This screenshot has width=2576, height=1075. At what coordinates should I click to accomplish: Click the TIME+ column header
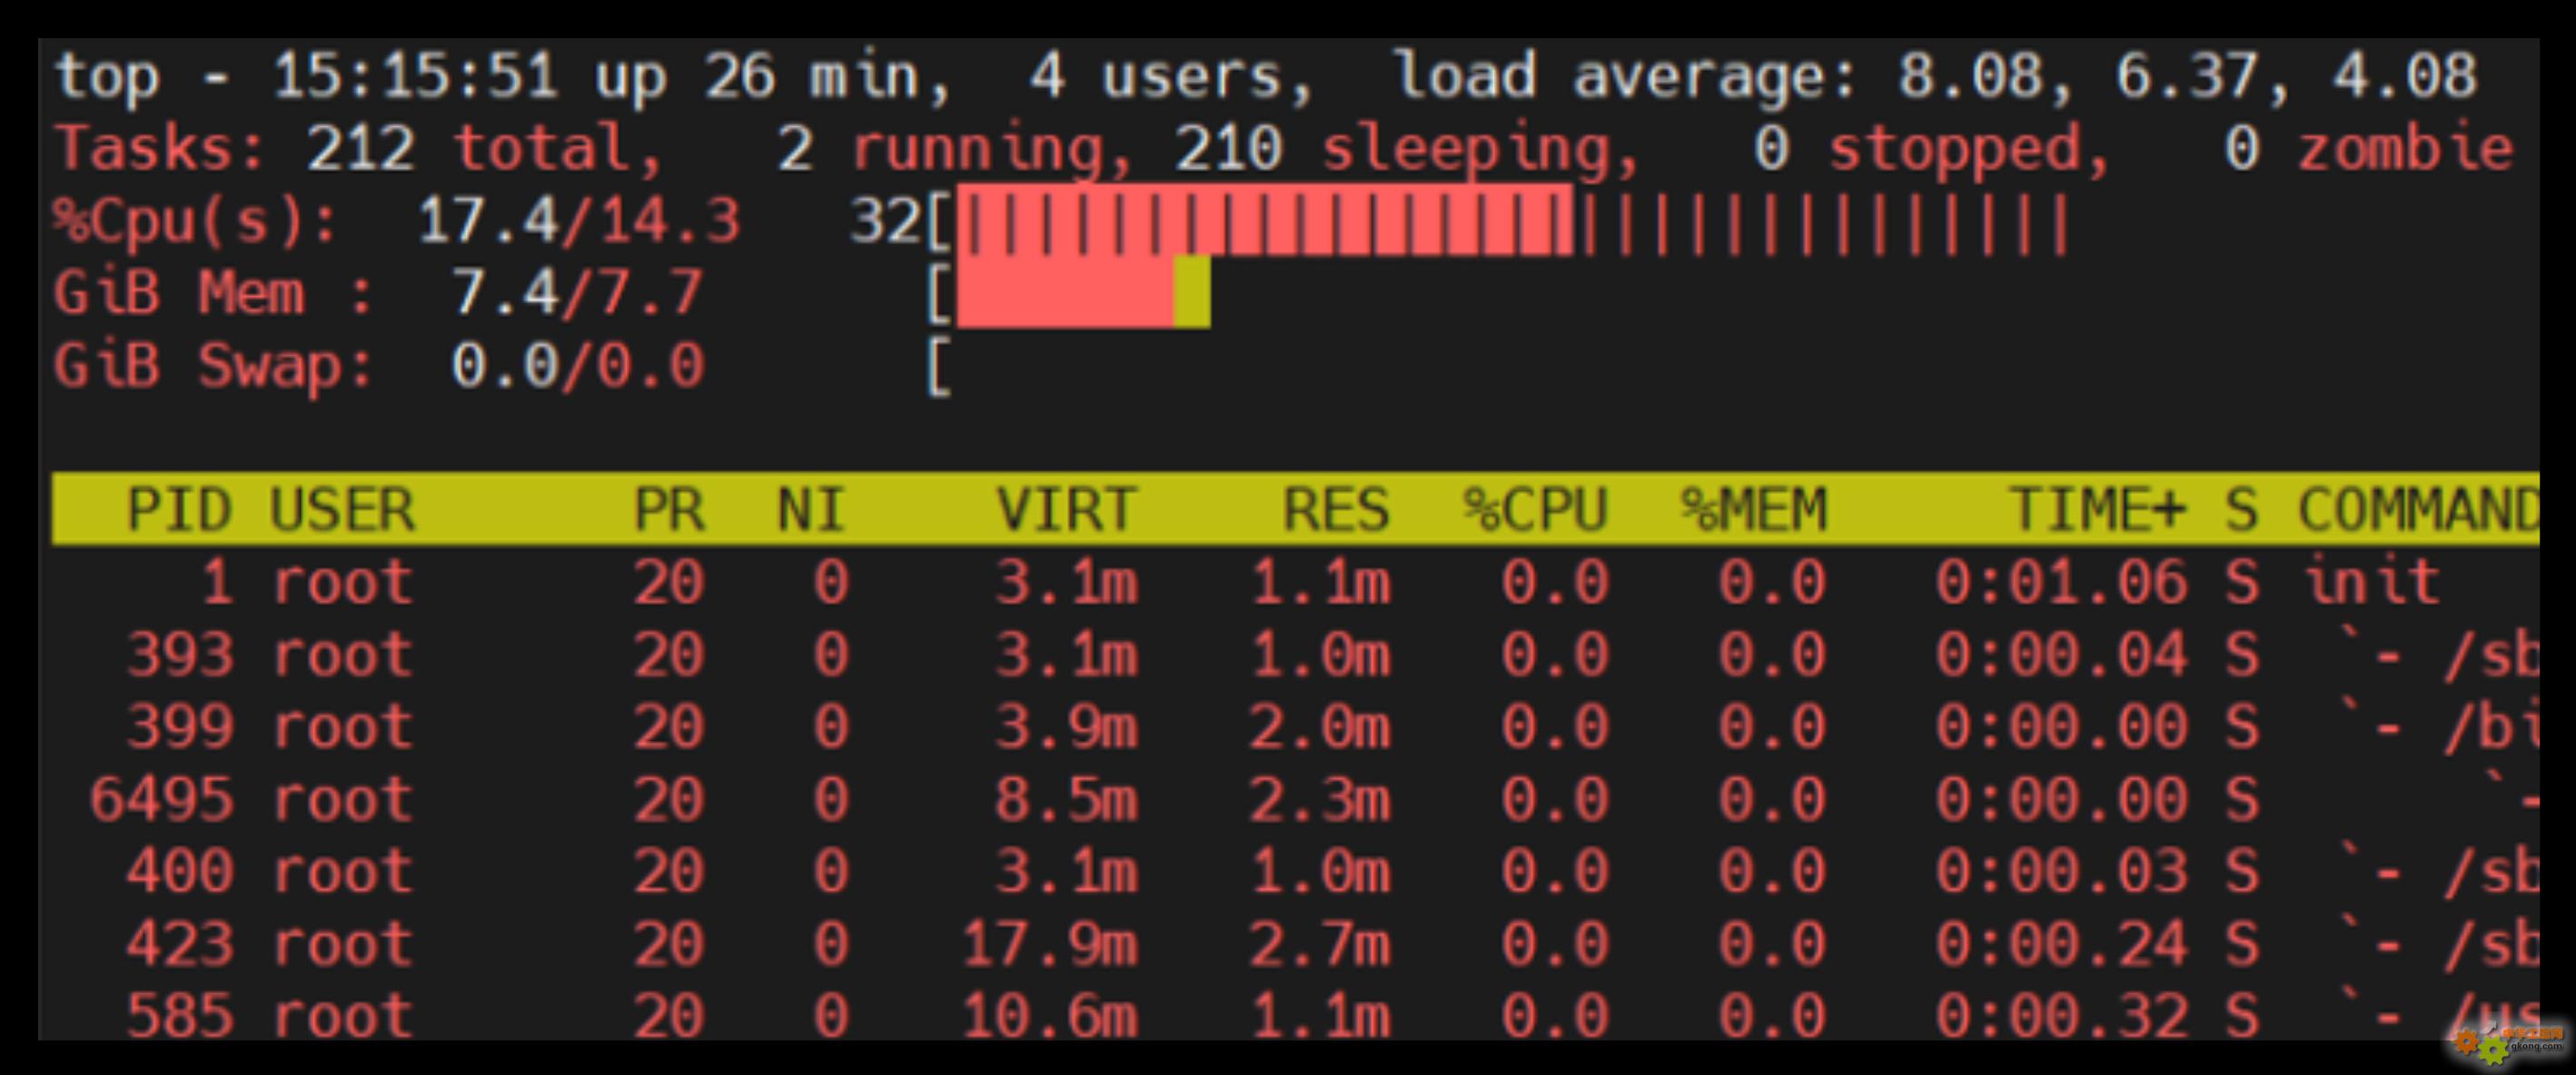pyautogui.click(x=2096, y=510)
